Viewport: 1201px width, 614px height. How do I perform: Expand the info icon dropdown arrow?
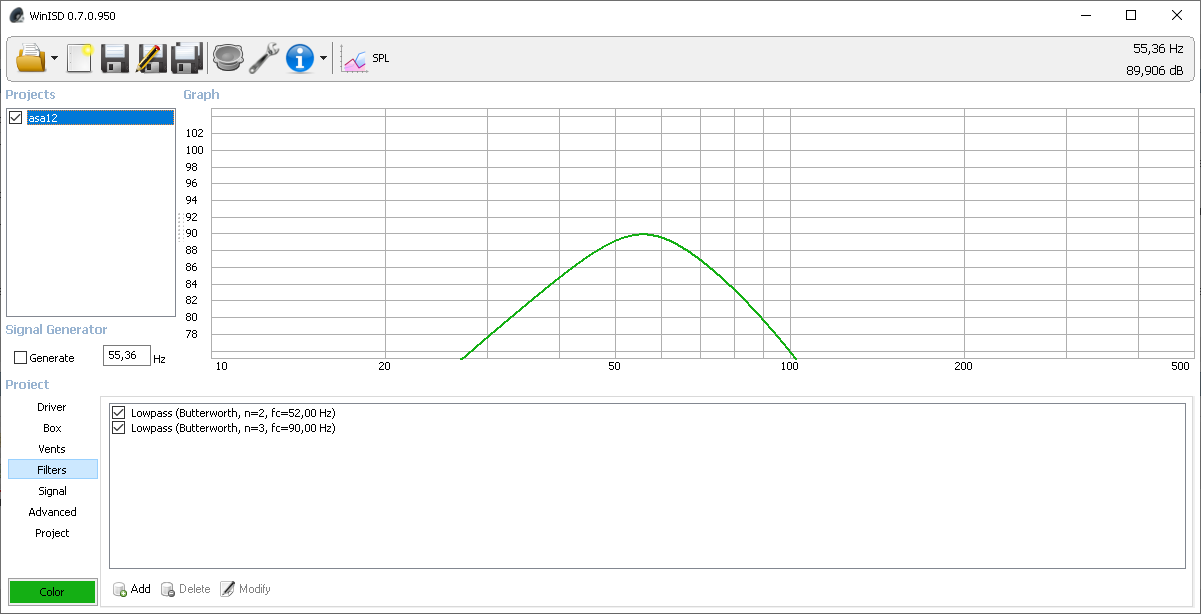[323, 59]
